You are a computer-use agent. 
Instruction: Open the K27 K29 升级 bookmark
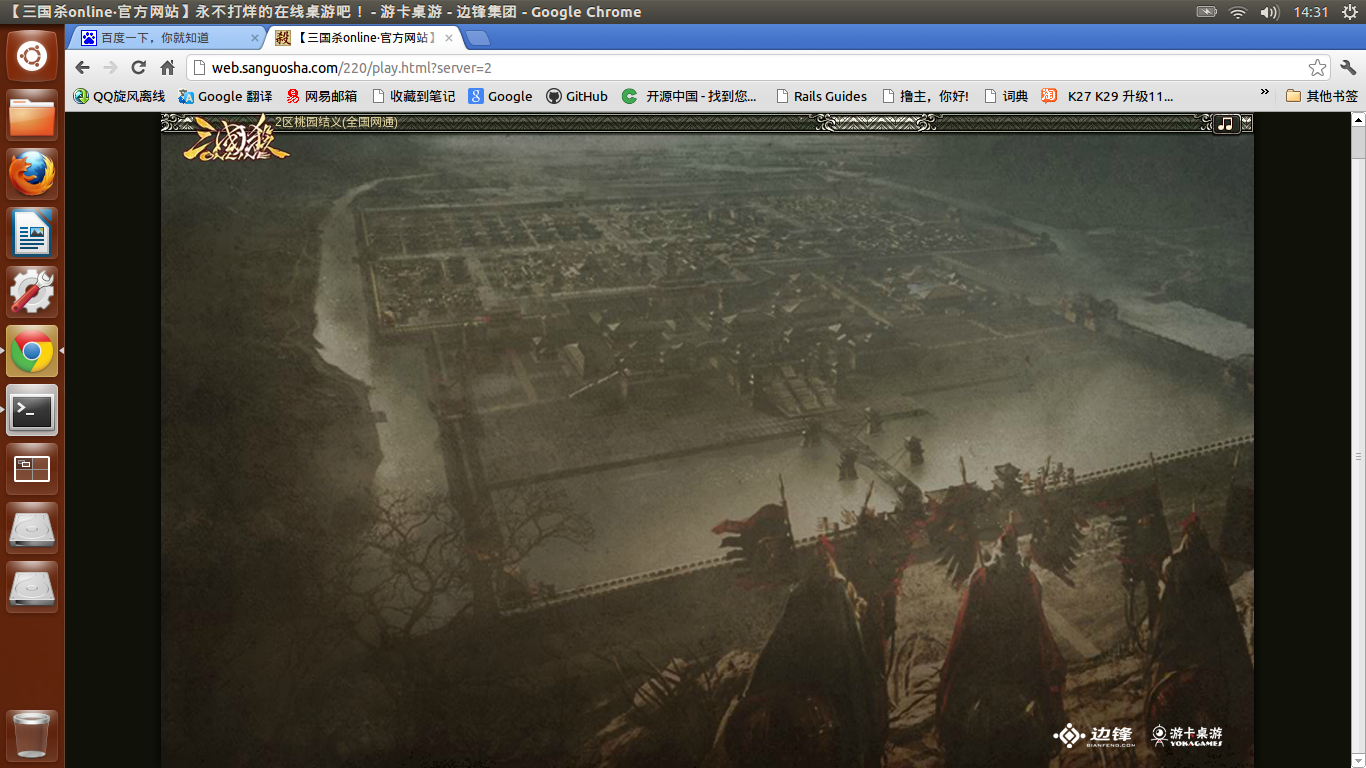(1107, 96)
